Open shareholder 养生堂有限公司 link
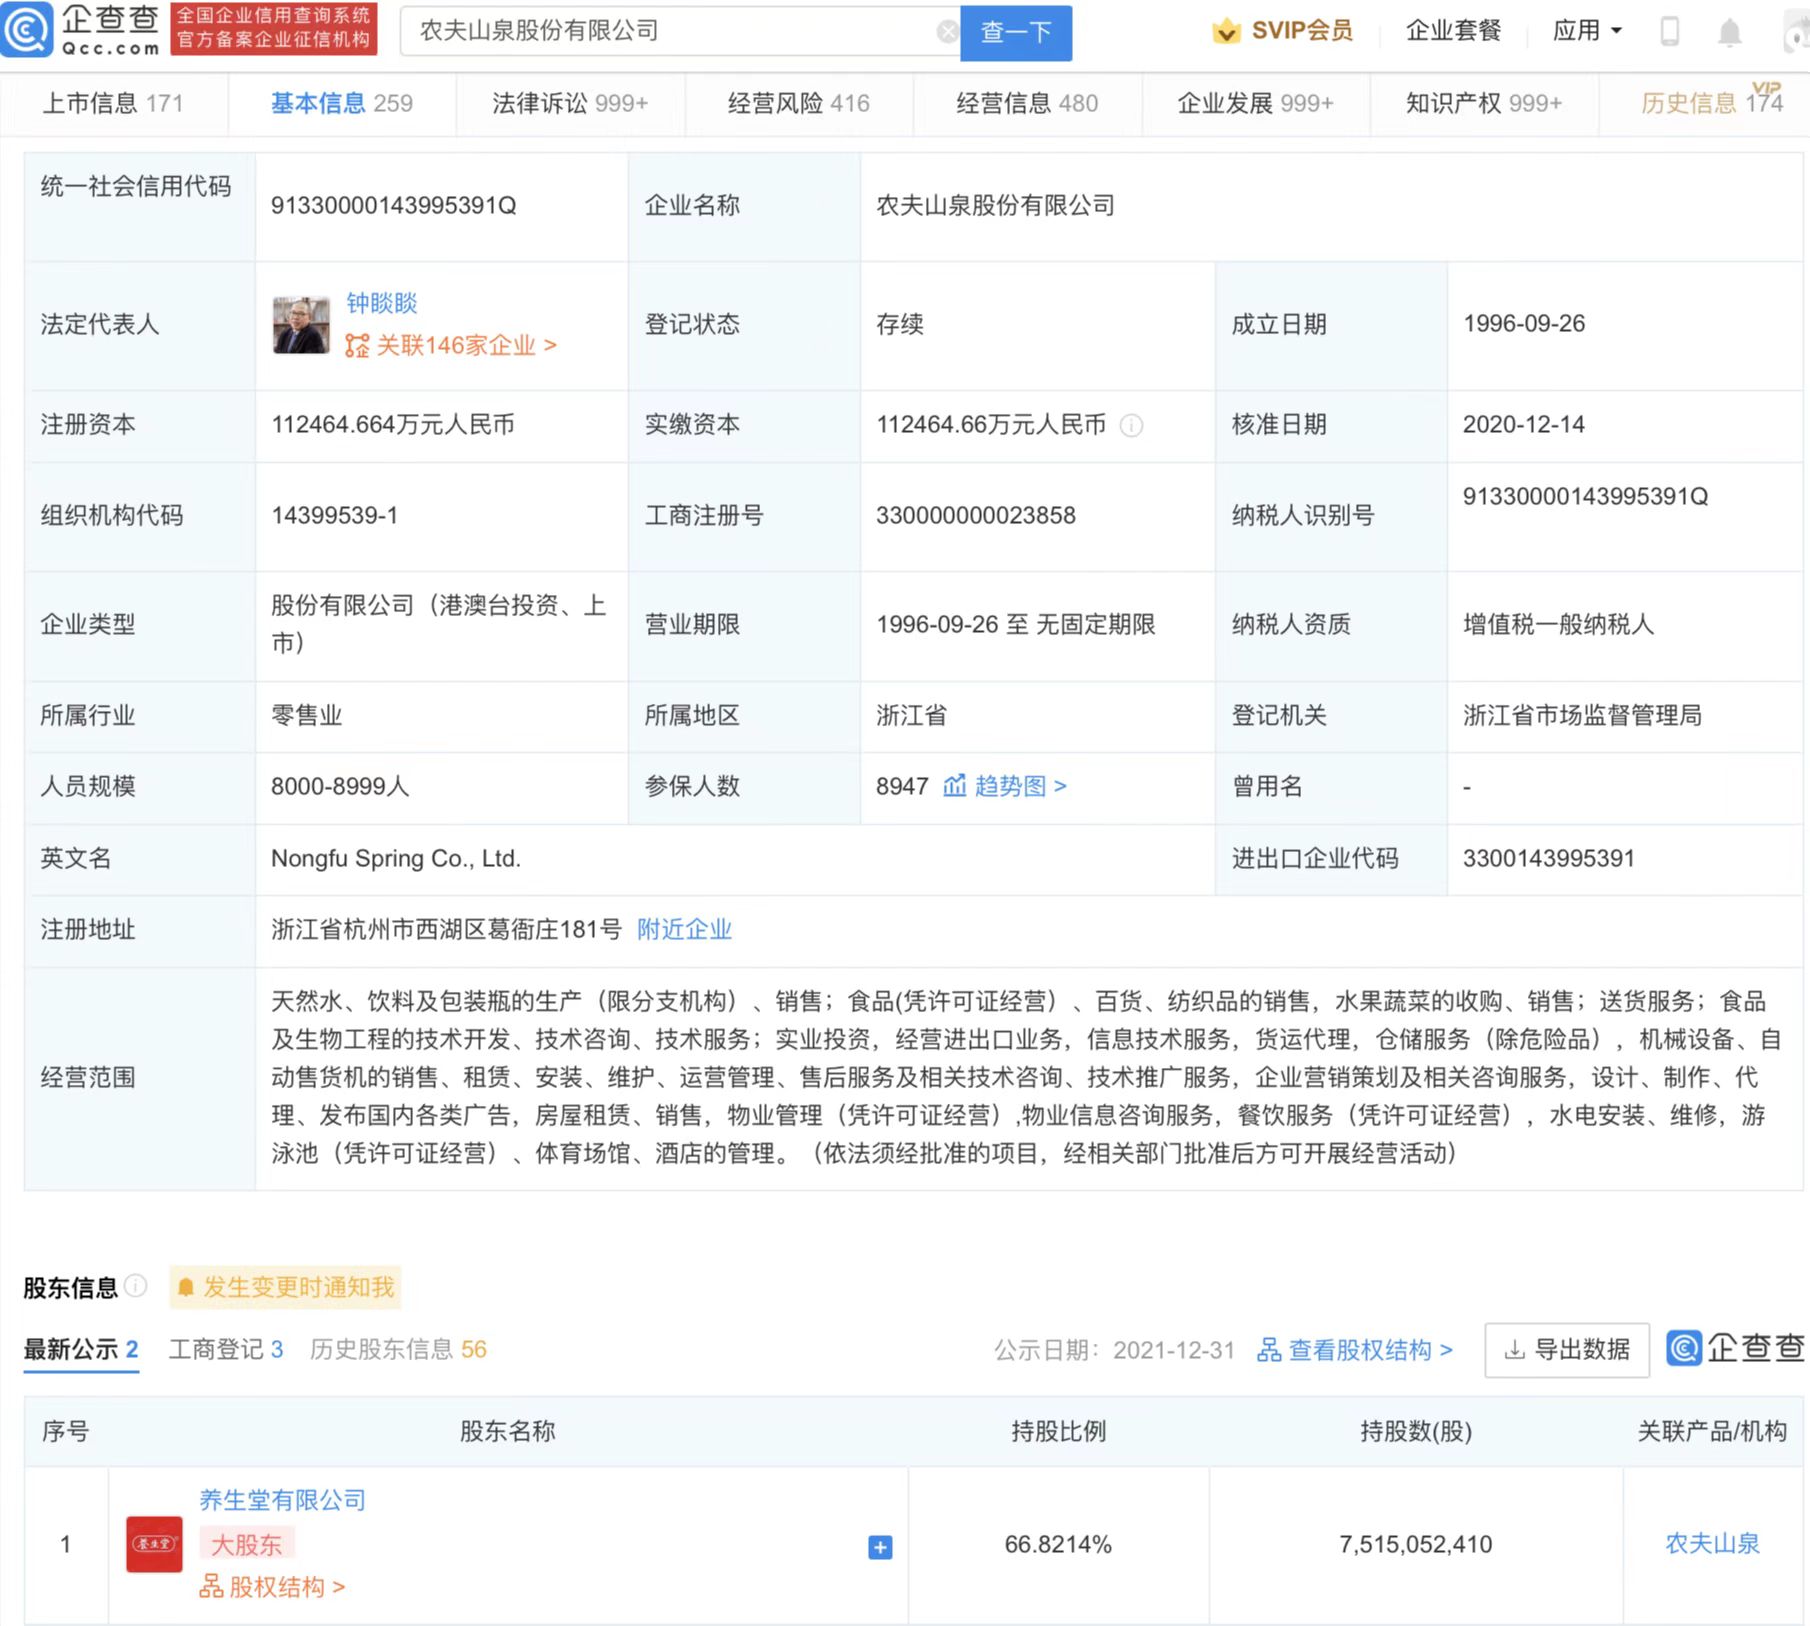Screen dimensions: 1810x1626 tap(283, 1500)
